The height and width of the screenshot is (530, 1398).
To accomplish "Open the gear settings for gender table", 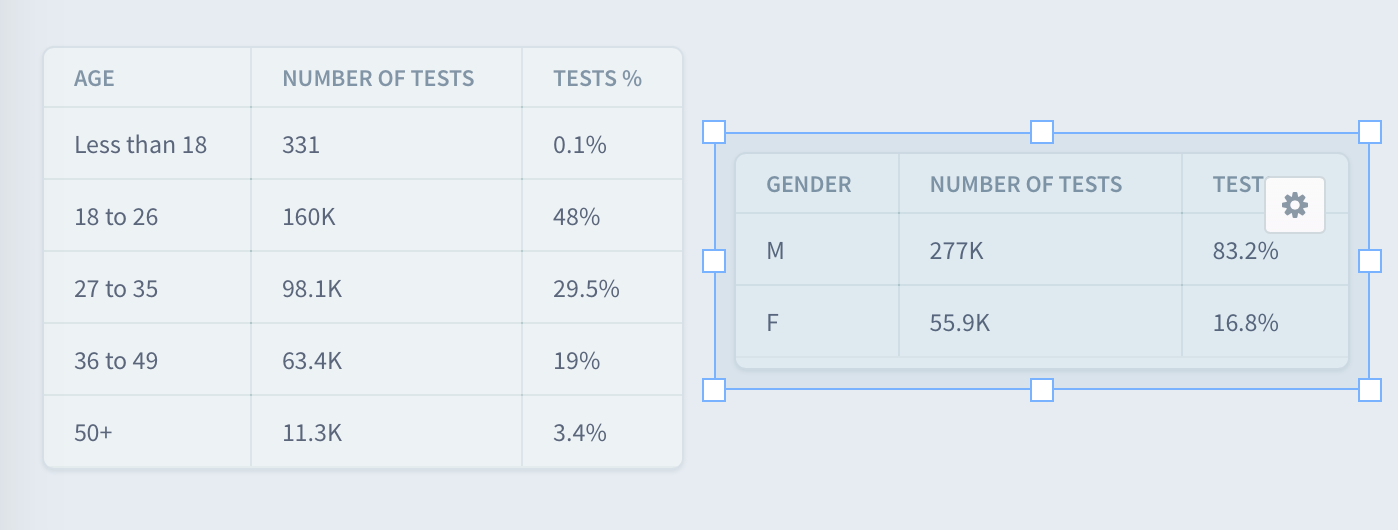I will (x=1295, y=205).
